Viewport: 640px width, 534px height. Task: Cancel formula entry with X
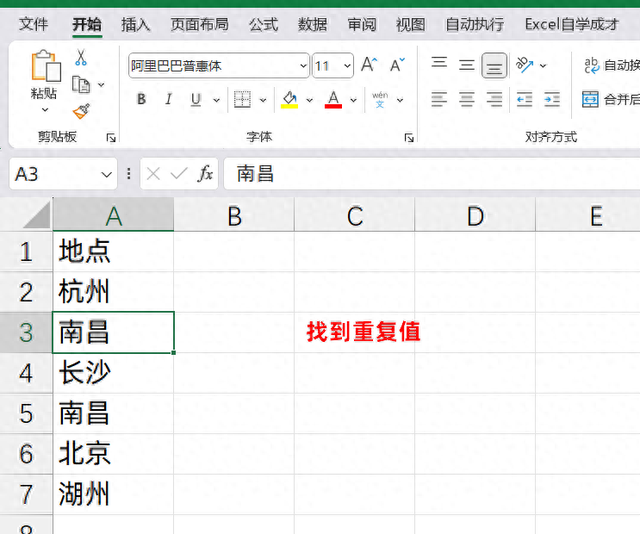tap(153, 174)
